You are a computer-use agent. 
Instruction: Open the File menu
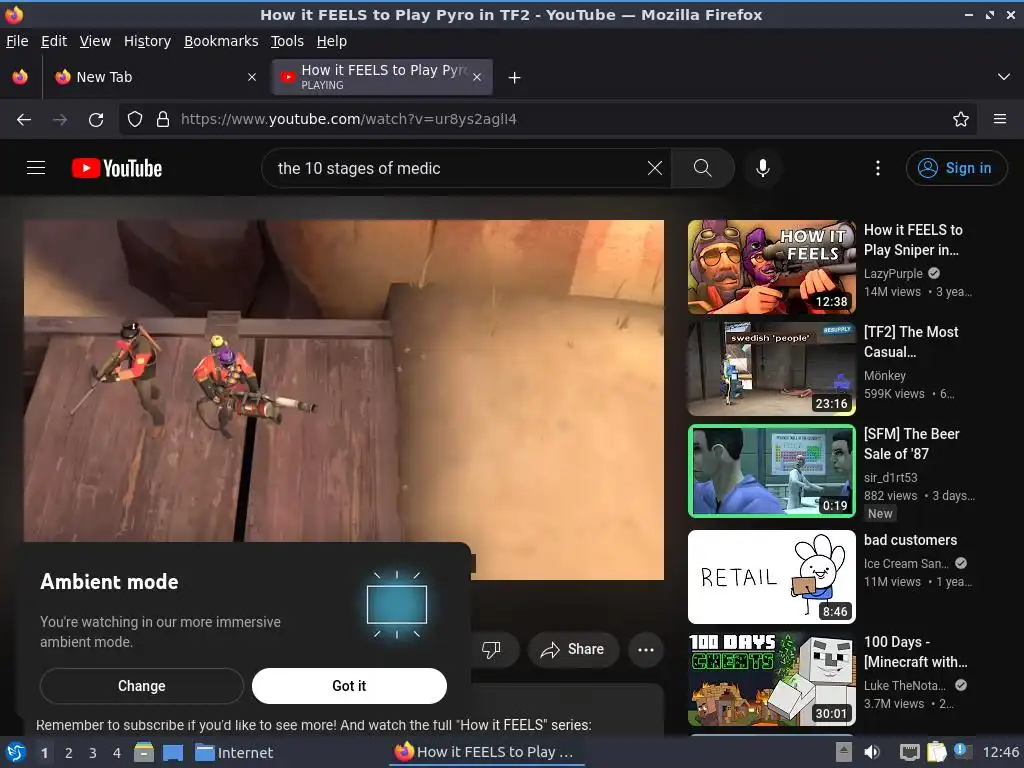(17, 41)
